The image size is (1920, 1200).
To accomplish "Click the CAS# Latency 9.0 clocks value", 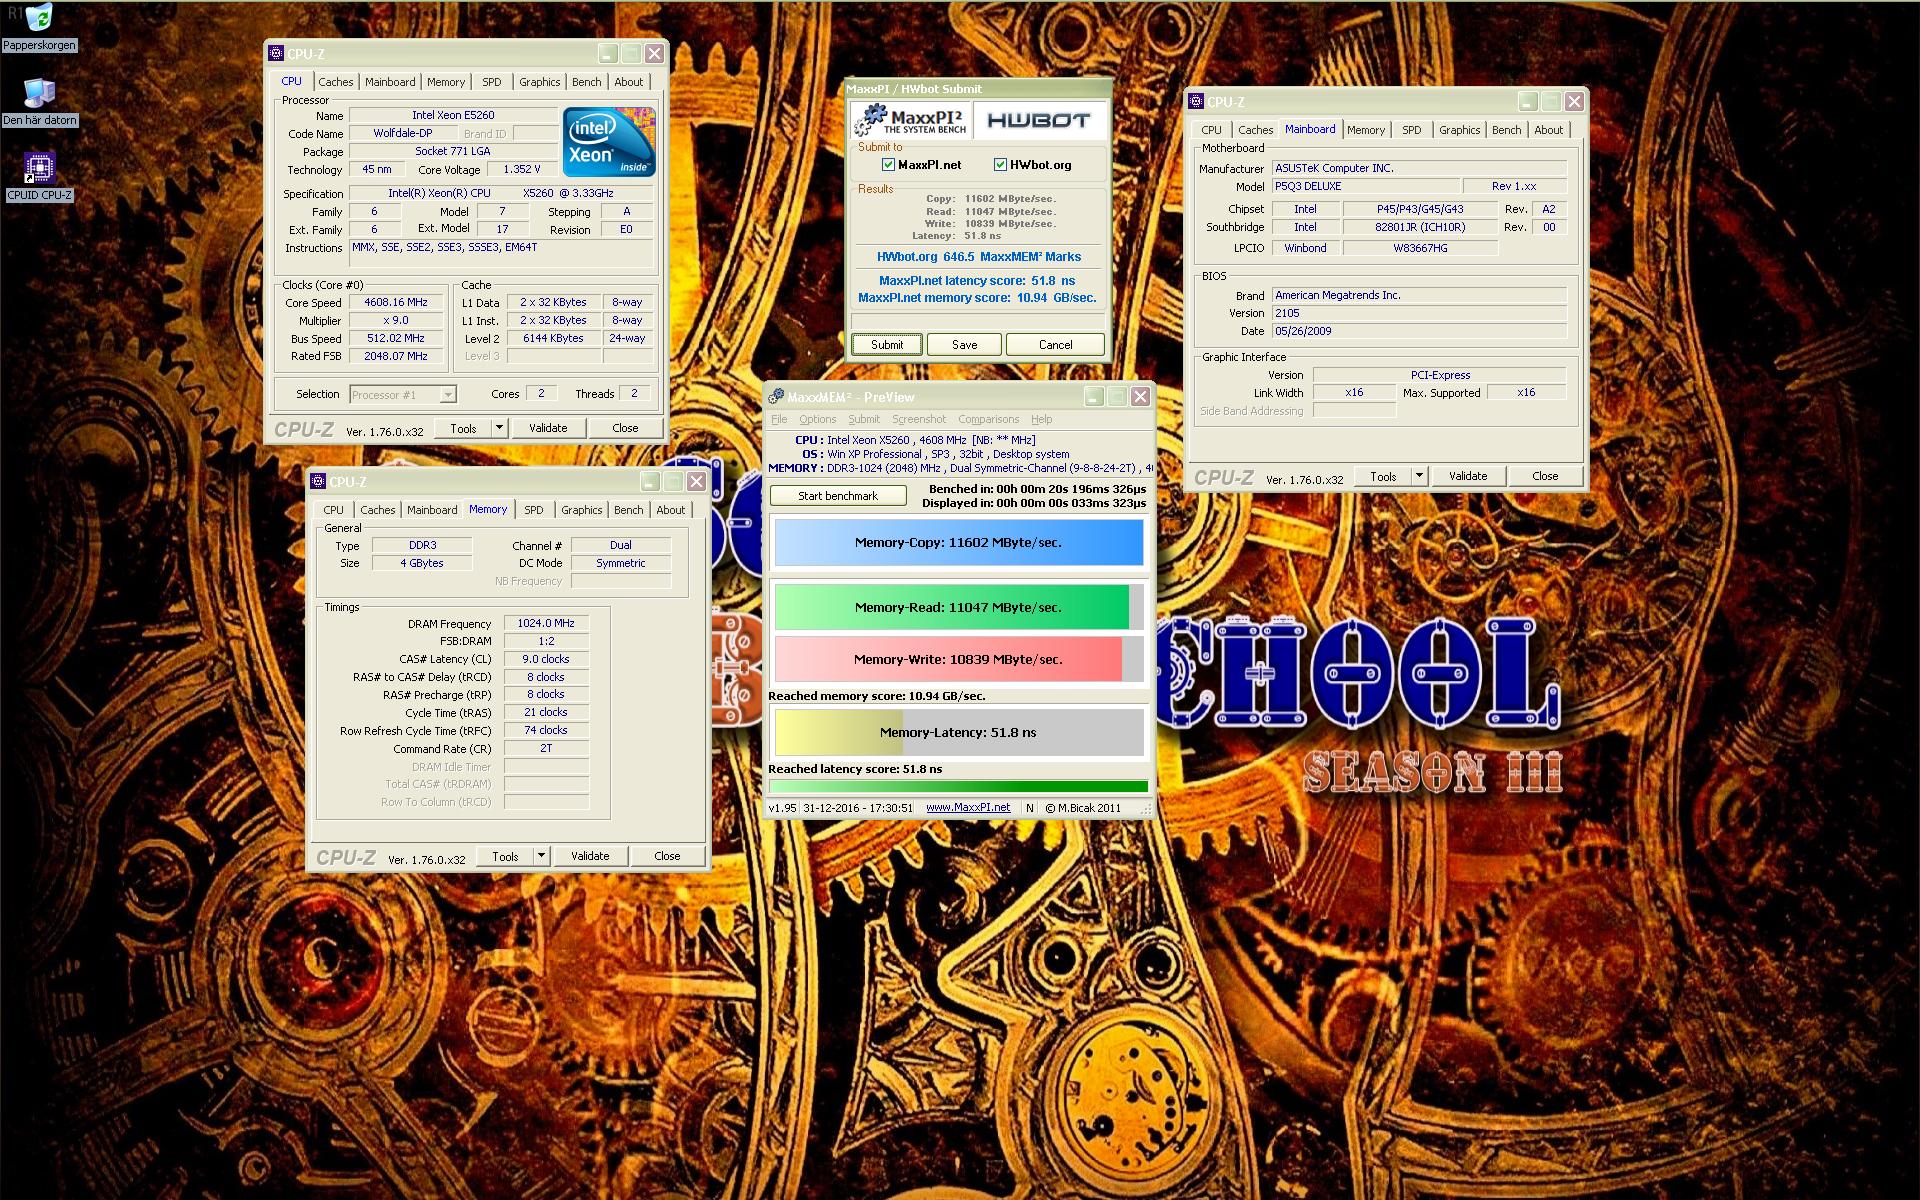I will point(546,659).
